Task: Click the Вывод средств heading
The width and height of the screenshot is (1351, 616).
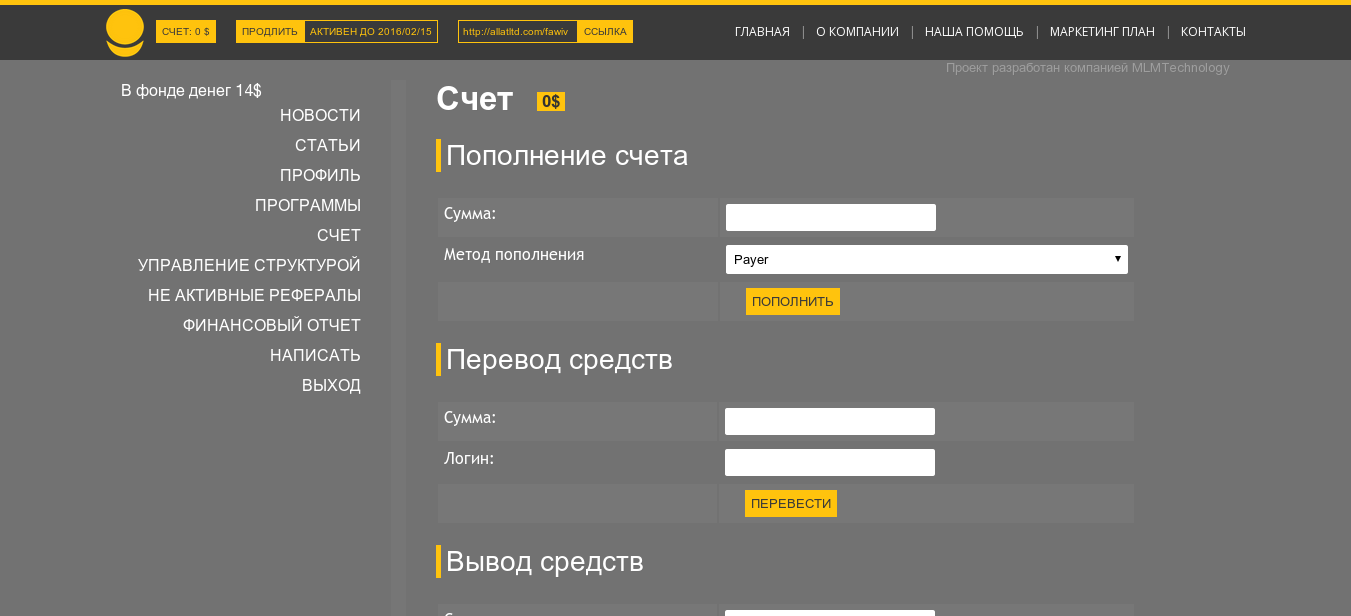Action: [x=545, y=562]
